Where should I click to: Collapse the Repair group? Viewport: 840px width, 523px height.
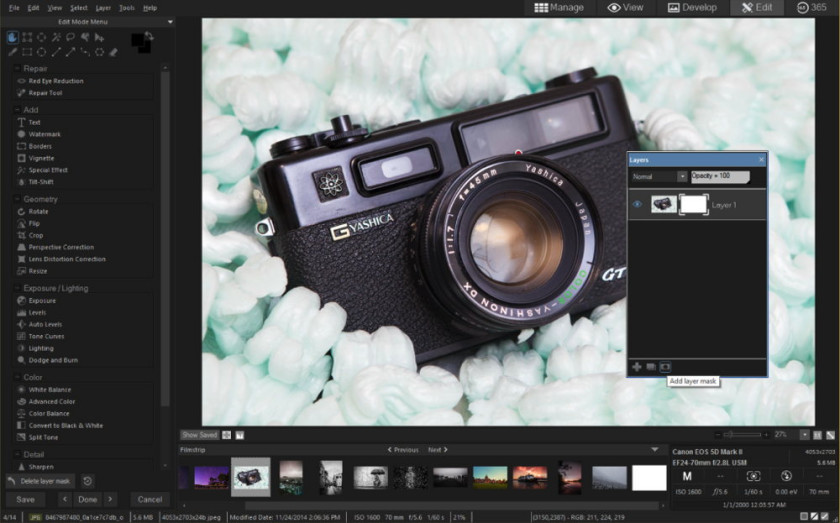click(17, 69)
